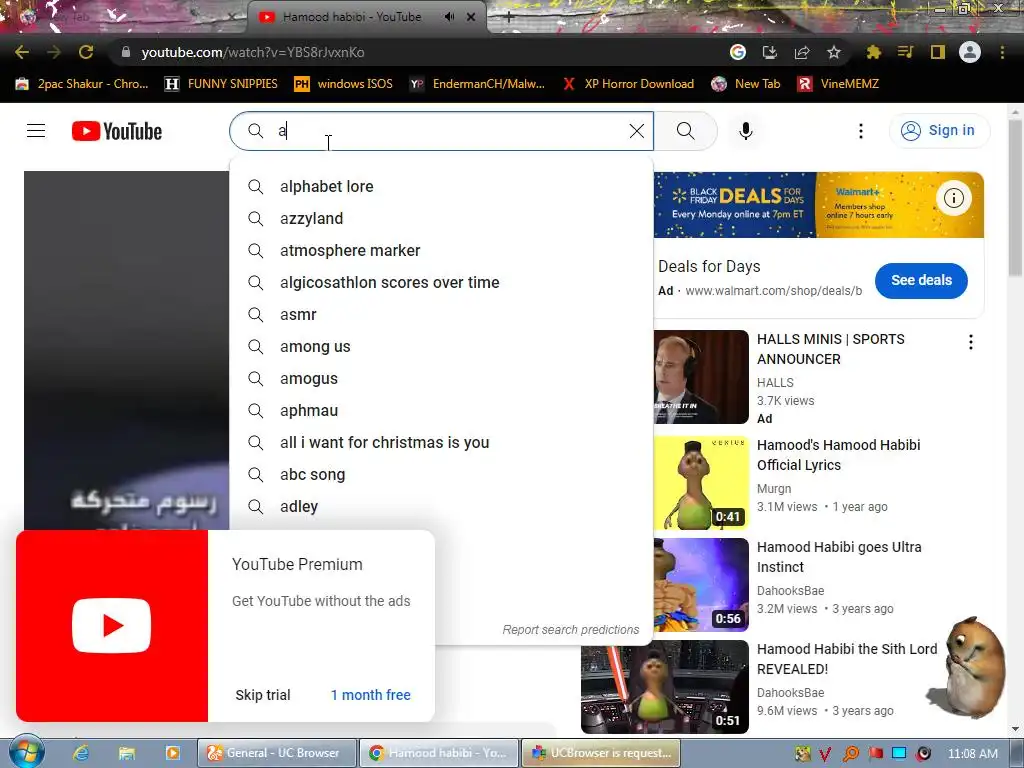Open Chrome profile avatar

(970, 52)
